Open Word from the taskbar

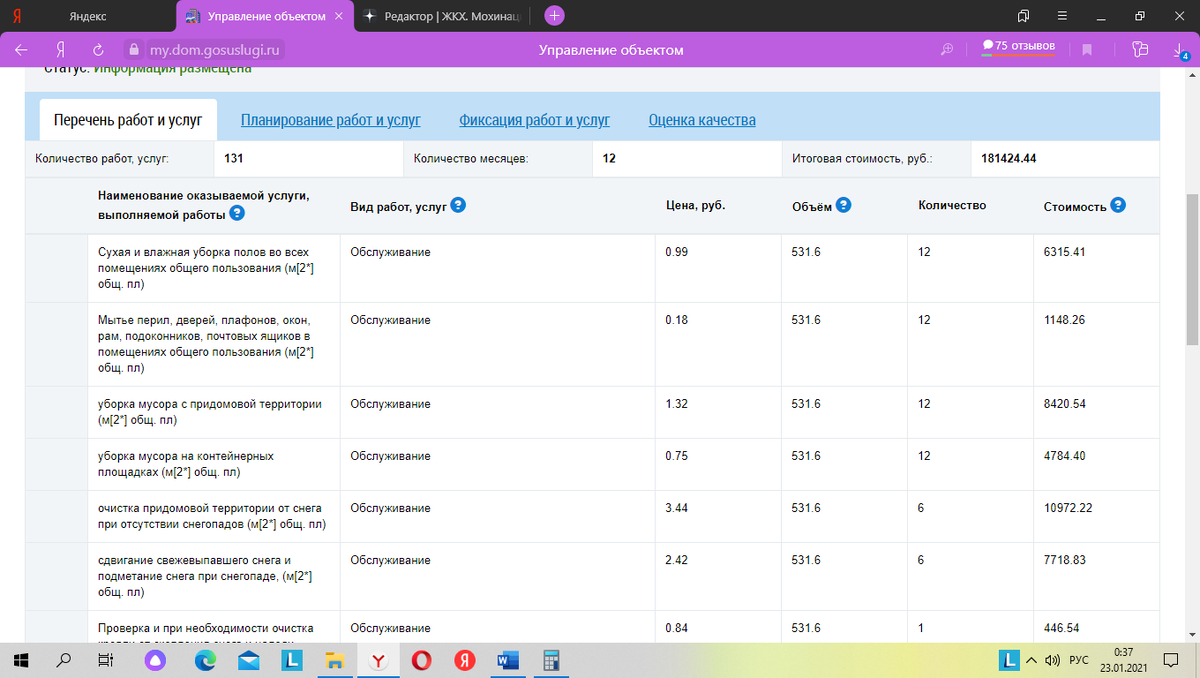508,660
